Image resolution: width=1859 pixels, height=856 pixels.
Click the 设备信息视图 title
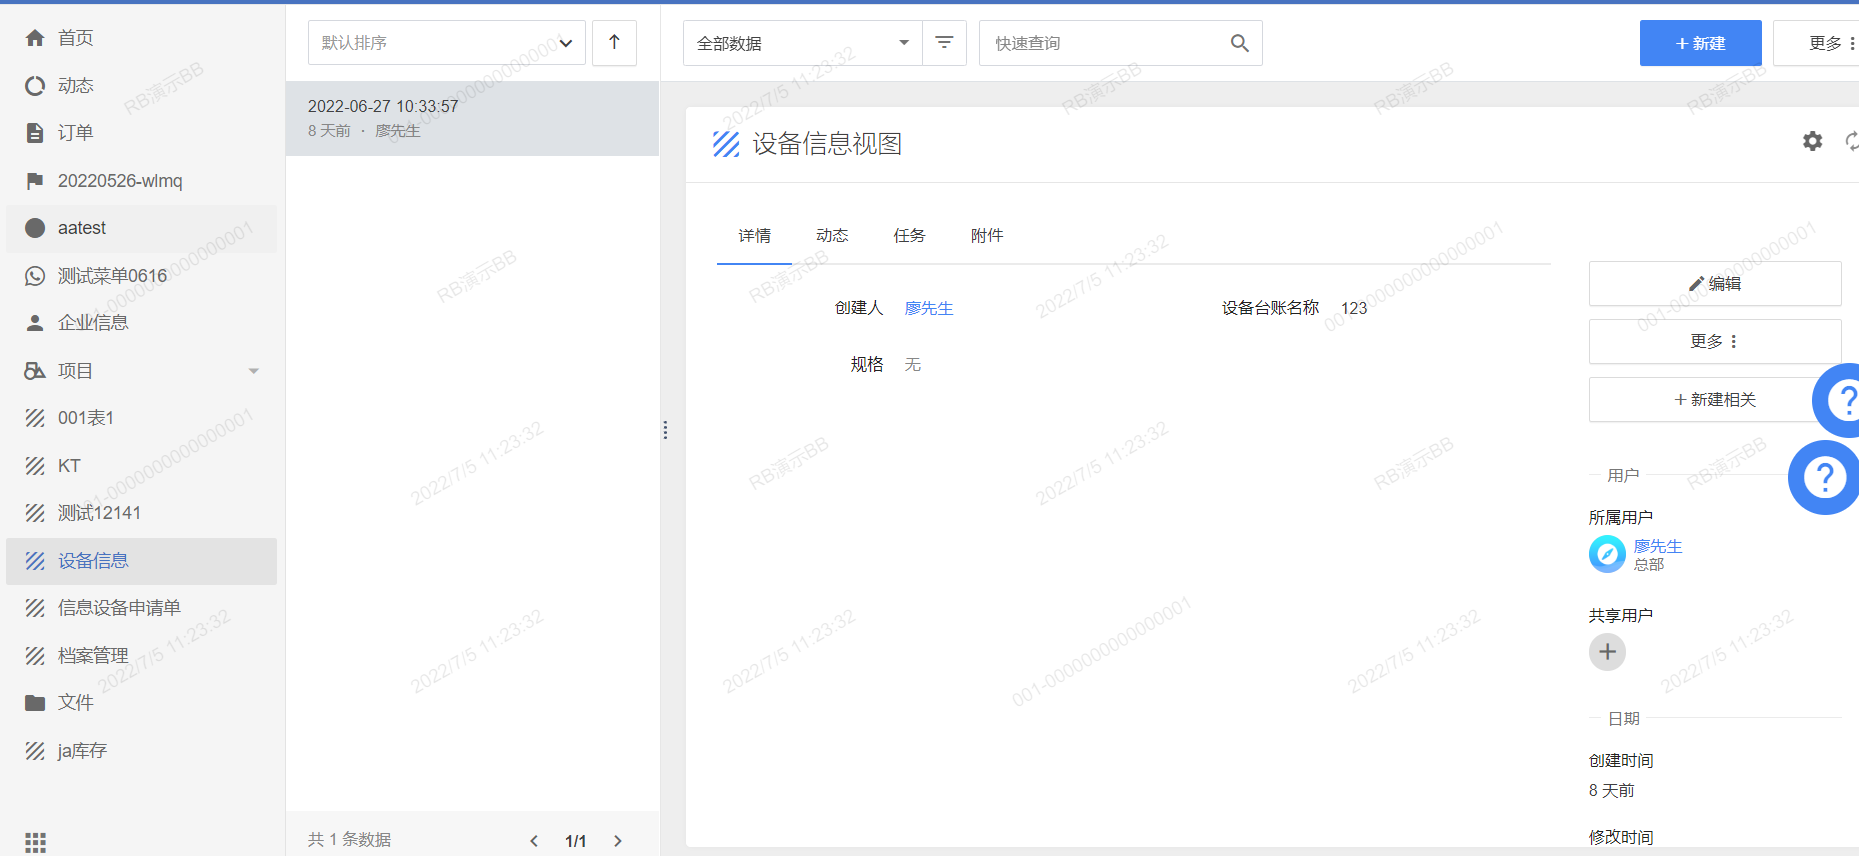pos(827,144)
